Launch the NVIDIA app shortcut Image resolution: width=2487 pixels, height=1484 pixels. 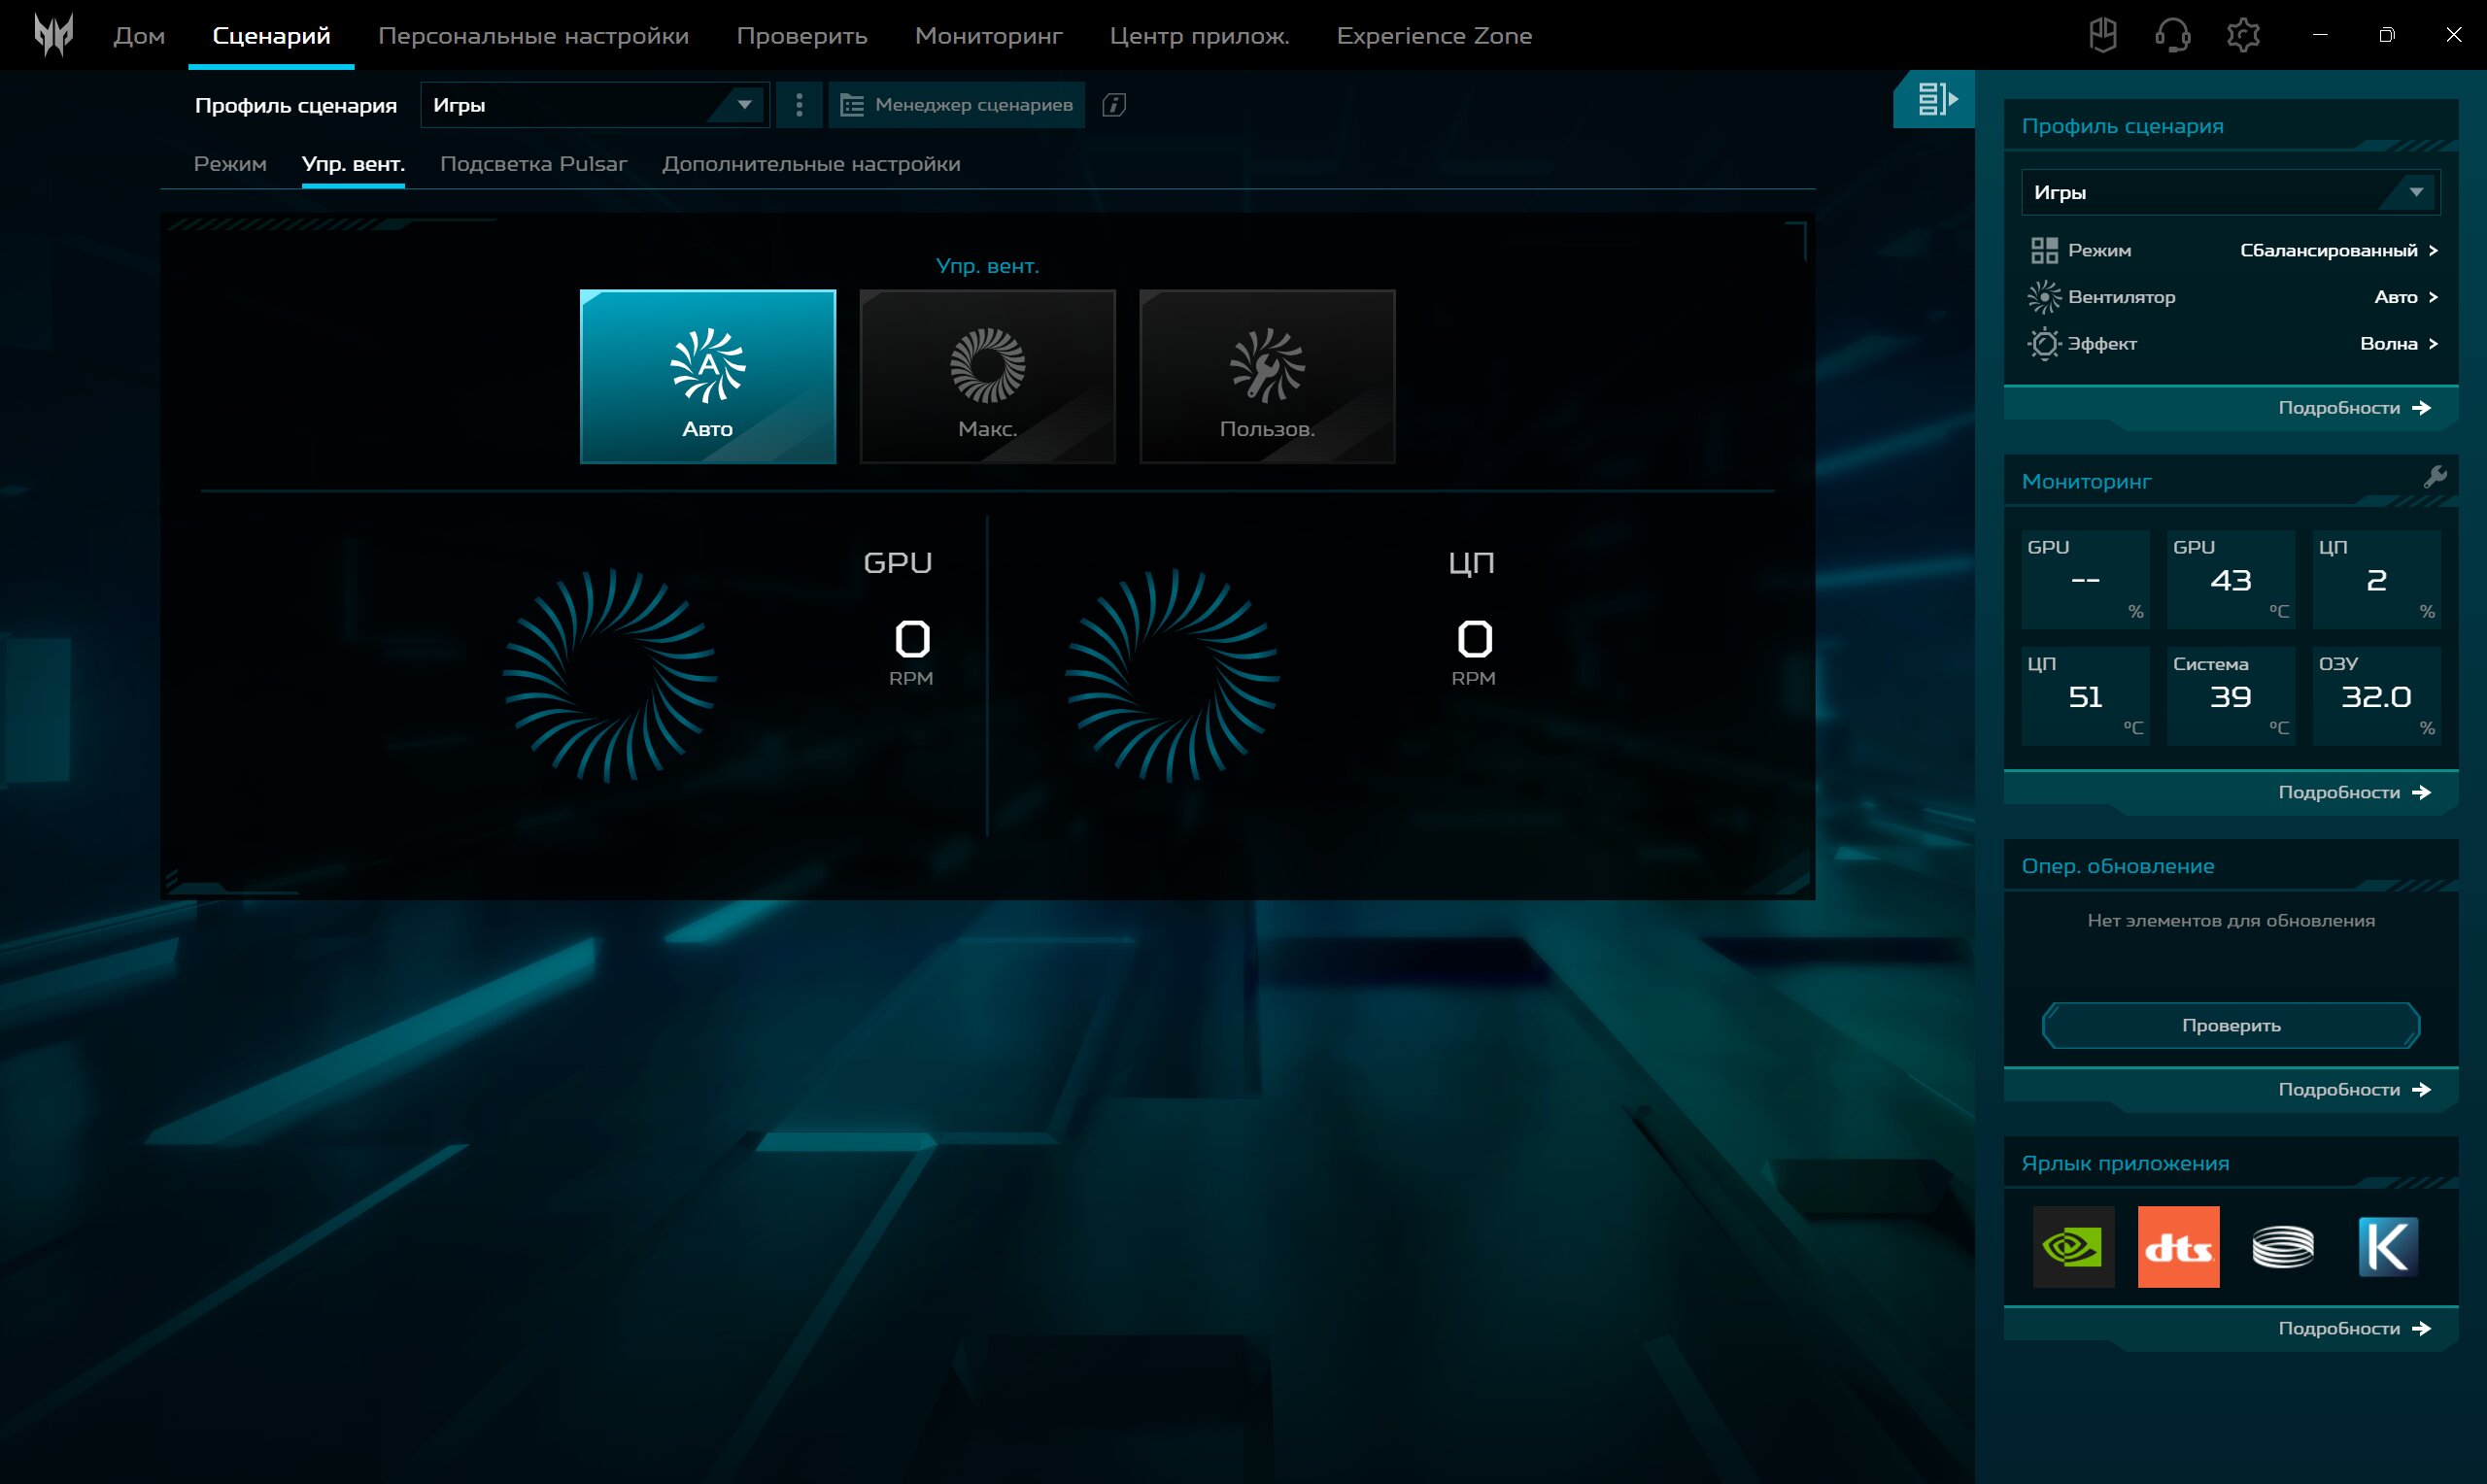tap(2073, 1246)
